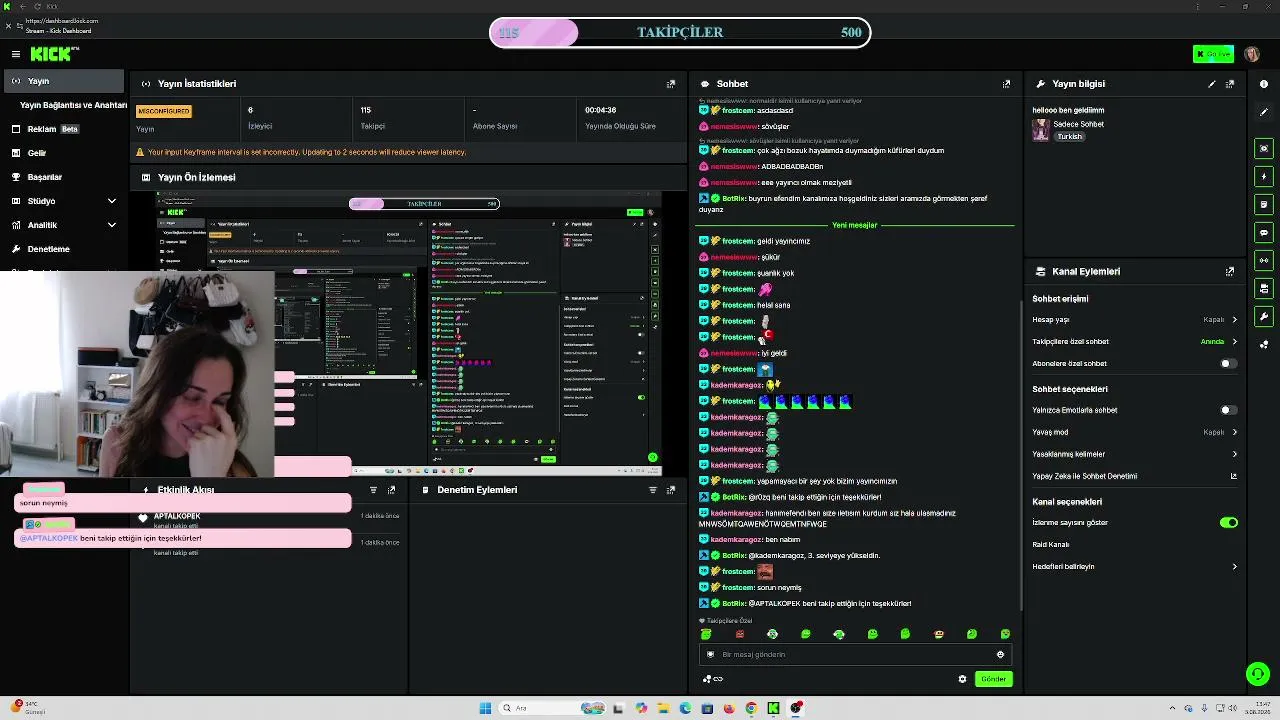Click the red emote in the emote row
This screenshot has width=1280, height=720.
coord(740,634)
